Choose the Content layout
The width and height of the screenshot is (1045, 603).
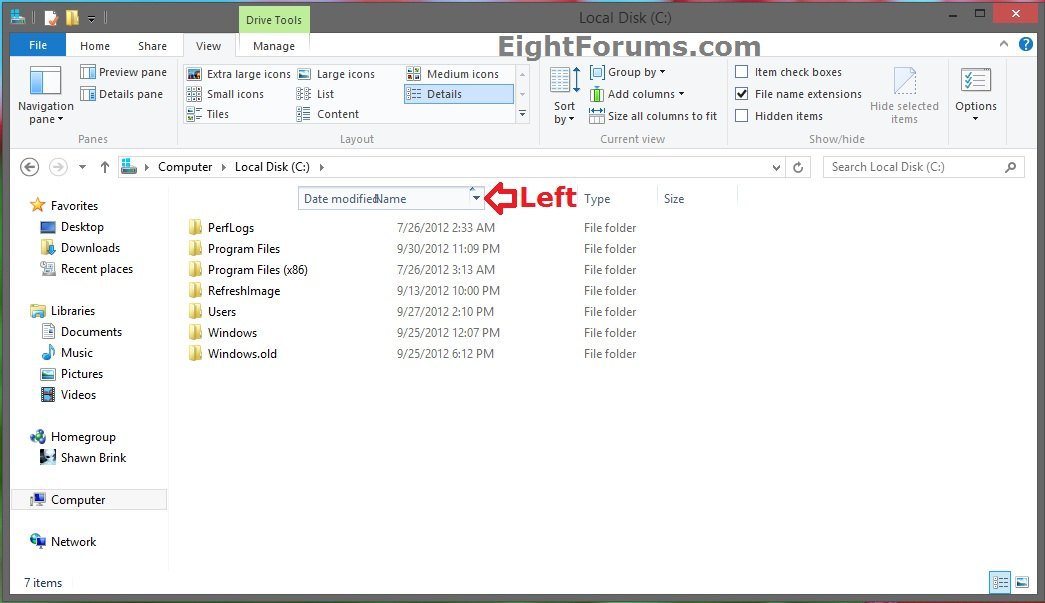point(328,114)
